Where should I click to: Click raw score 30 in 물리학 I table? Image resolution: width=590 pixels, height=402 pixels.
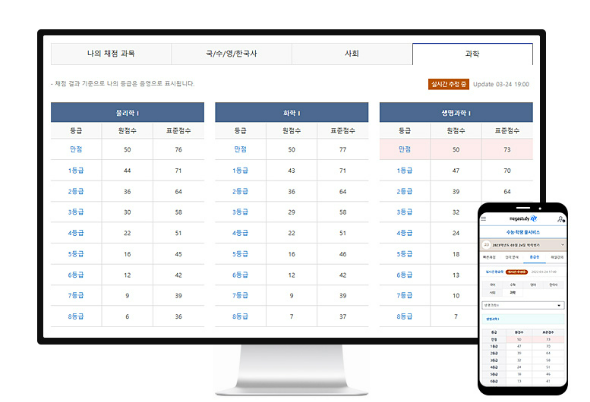(127, 212)
